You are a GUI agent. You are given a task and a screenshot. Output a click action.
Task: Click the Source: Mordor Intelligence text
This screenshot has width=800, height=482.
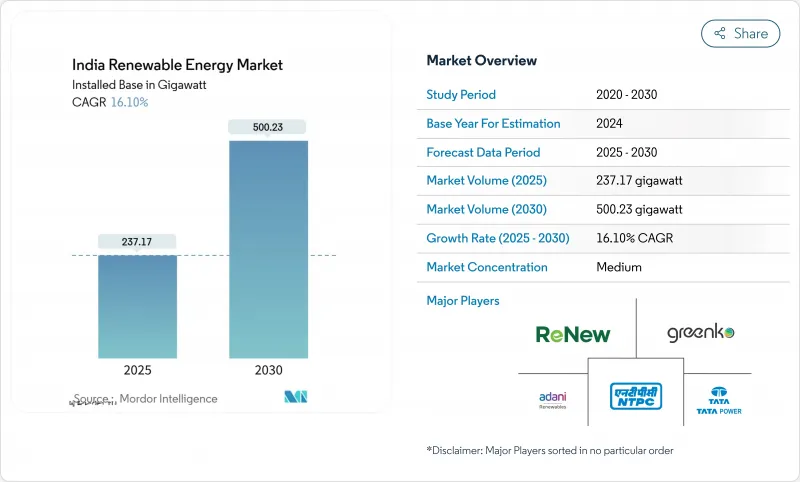click(145, 398)
